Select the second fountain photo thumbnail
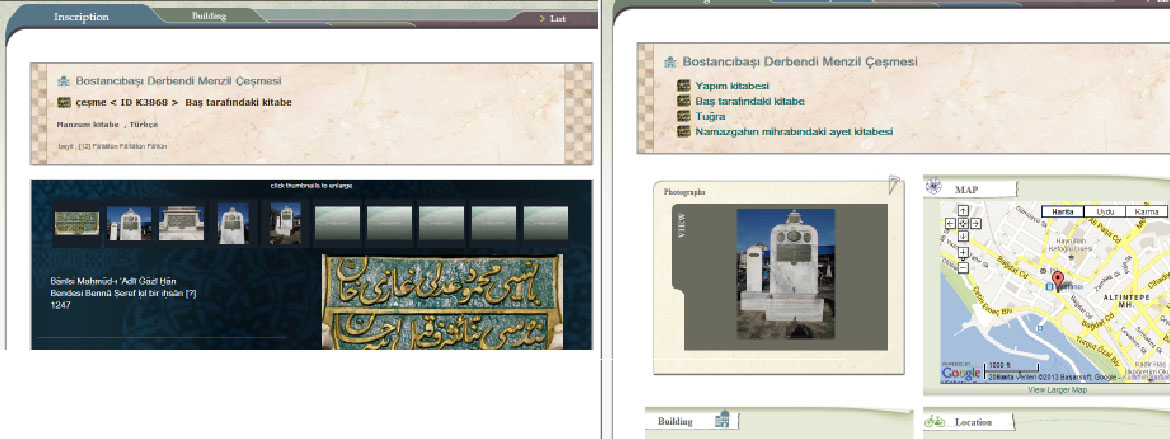Image resolution: width=1170 pixels, height=439 pixels. [128, 223]
